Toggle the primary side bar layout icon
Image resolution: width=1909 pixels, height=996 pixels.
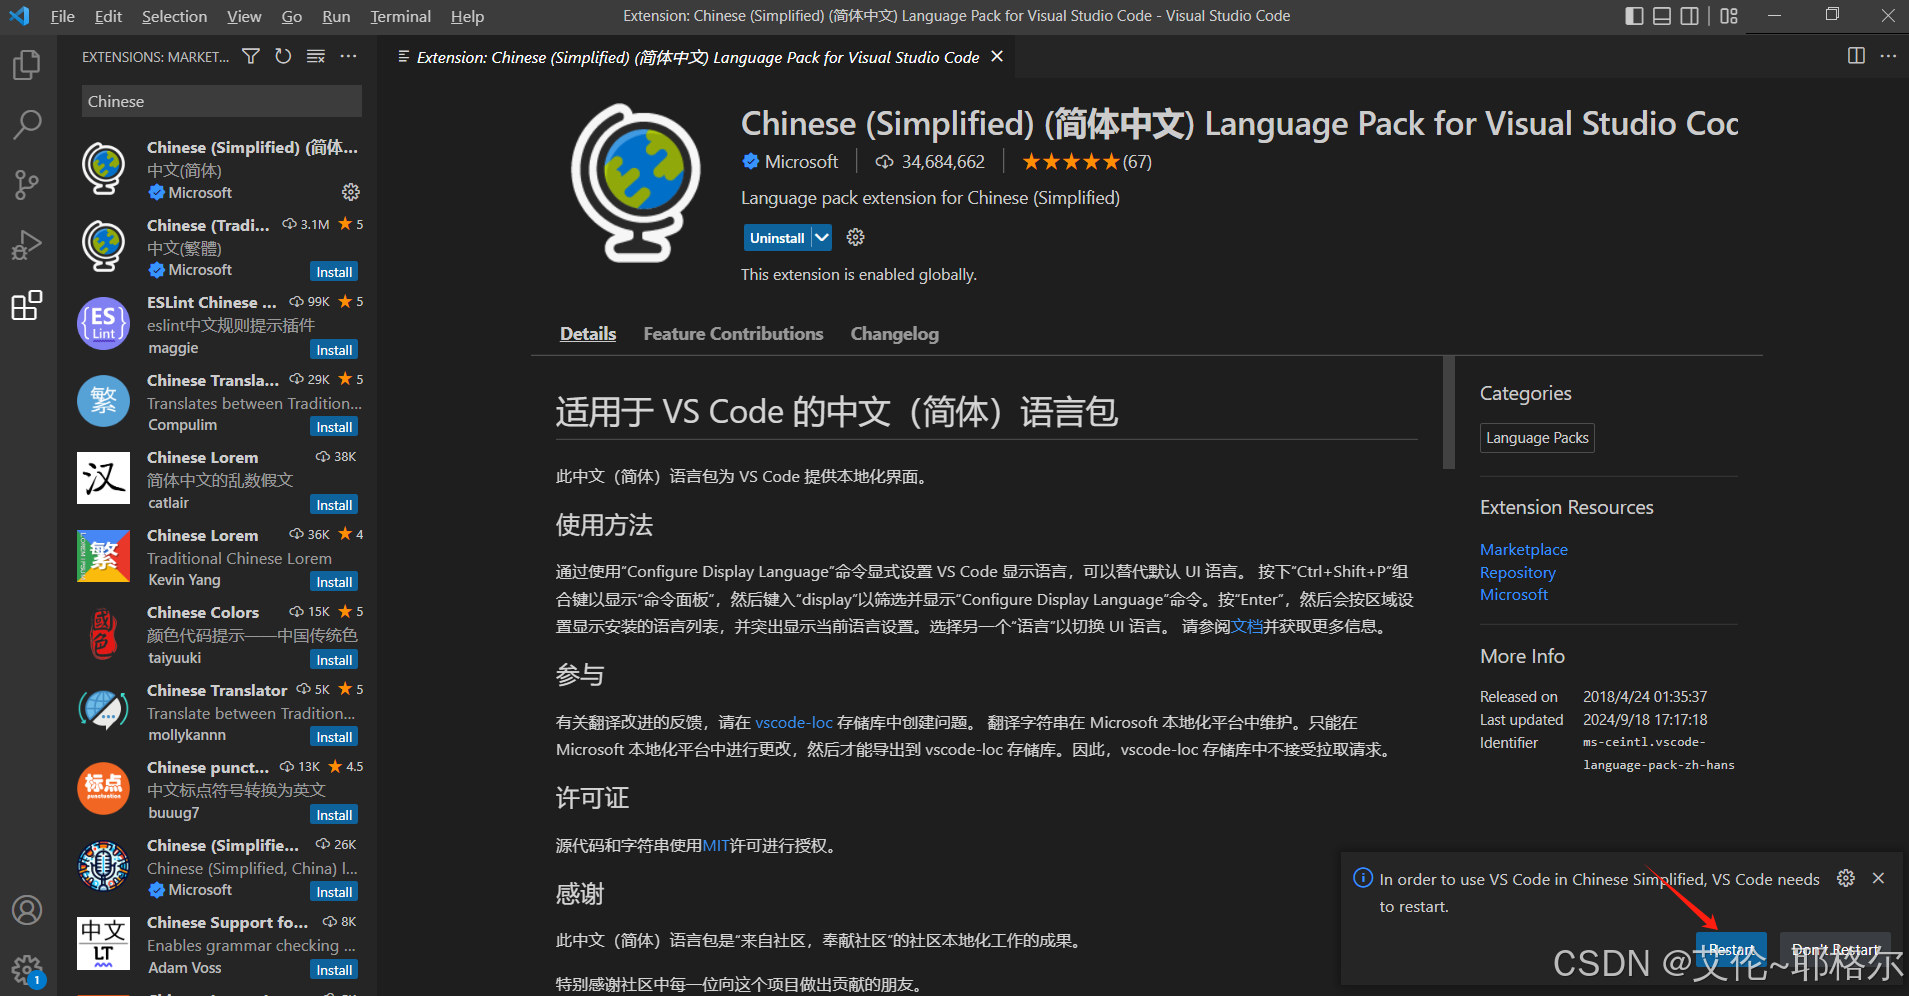click(x=1634, y=16)
